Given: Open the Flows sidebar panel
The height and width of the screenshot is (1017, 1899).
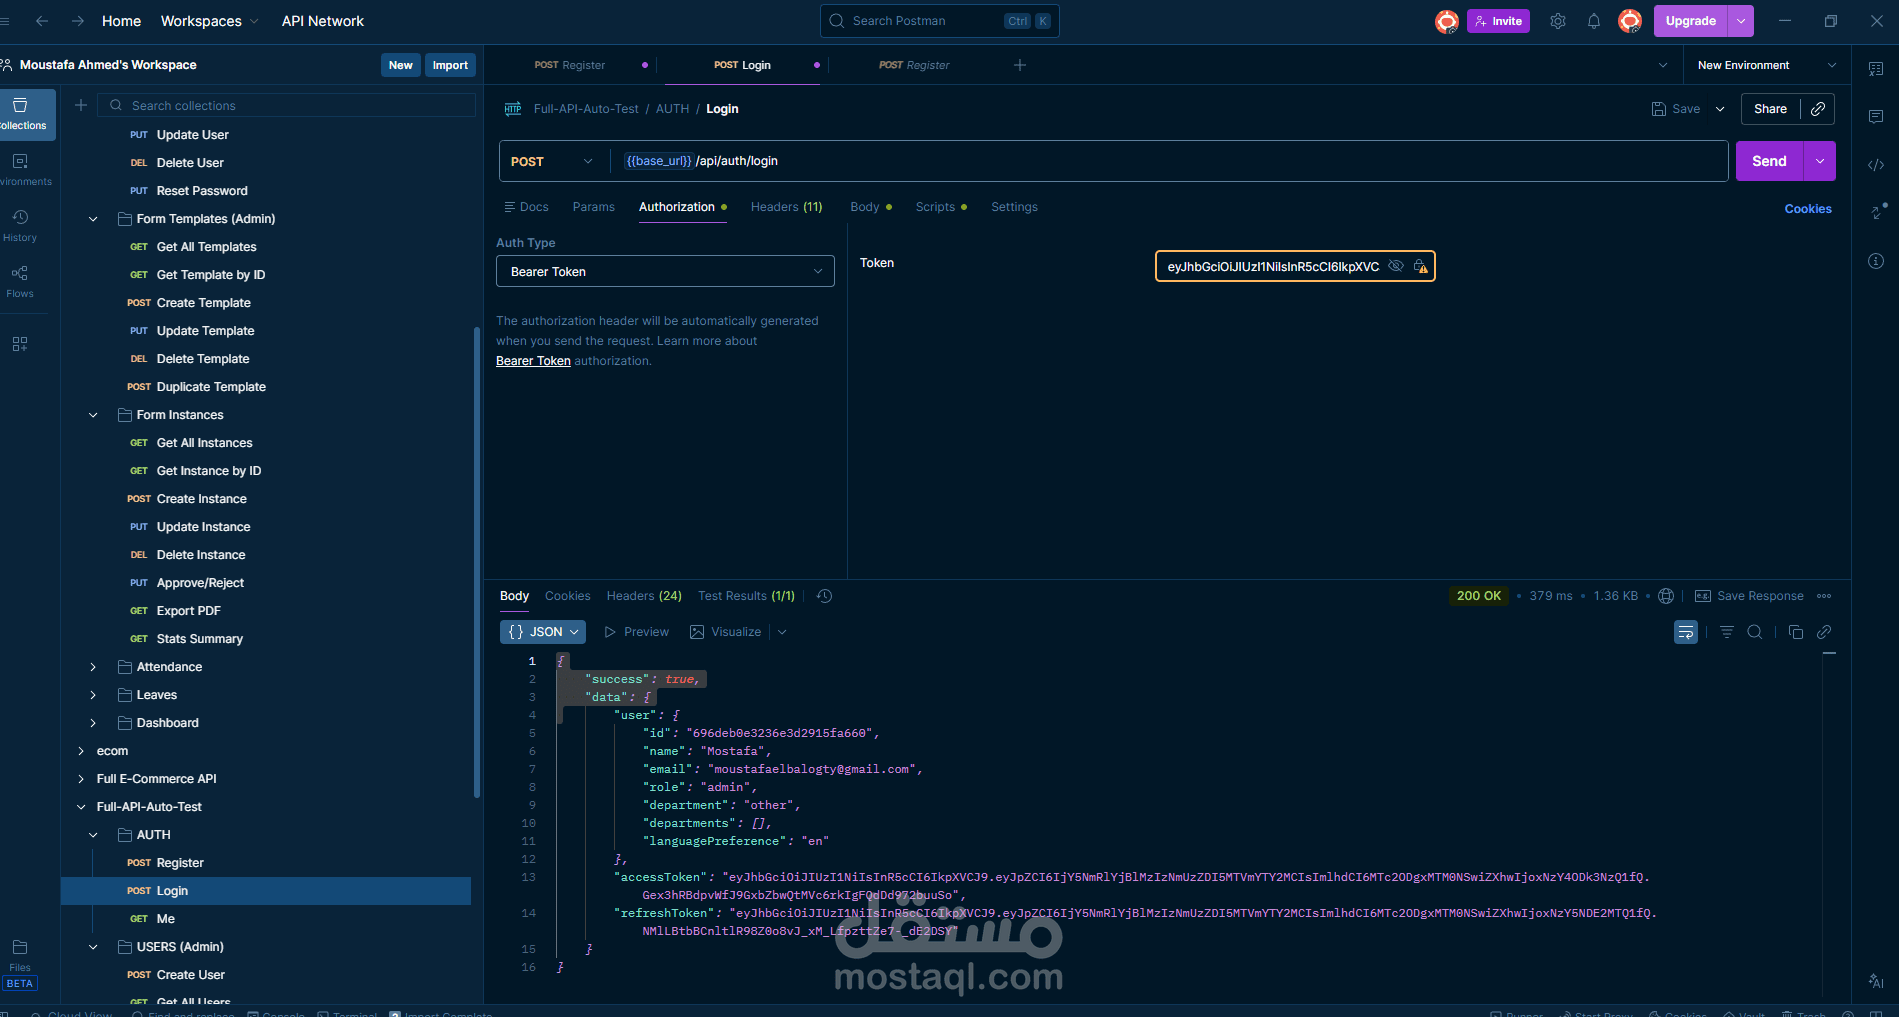Looking at the screenshot, I should coord(20,282).
